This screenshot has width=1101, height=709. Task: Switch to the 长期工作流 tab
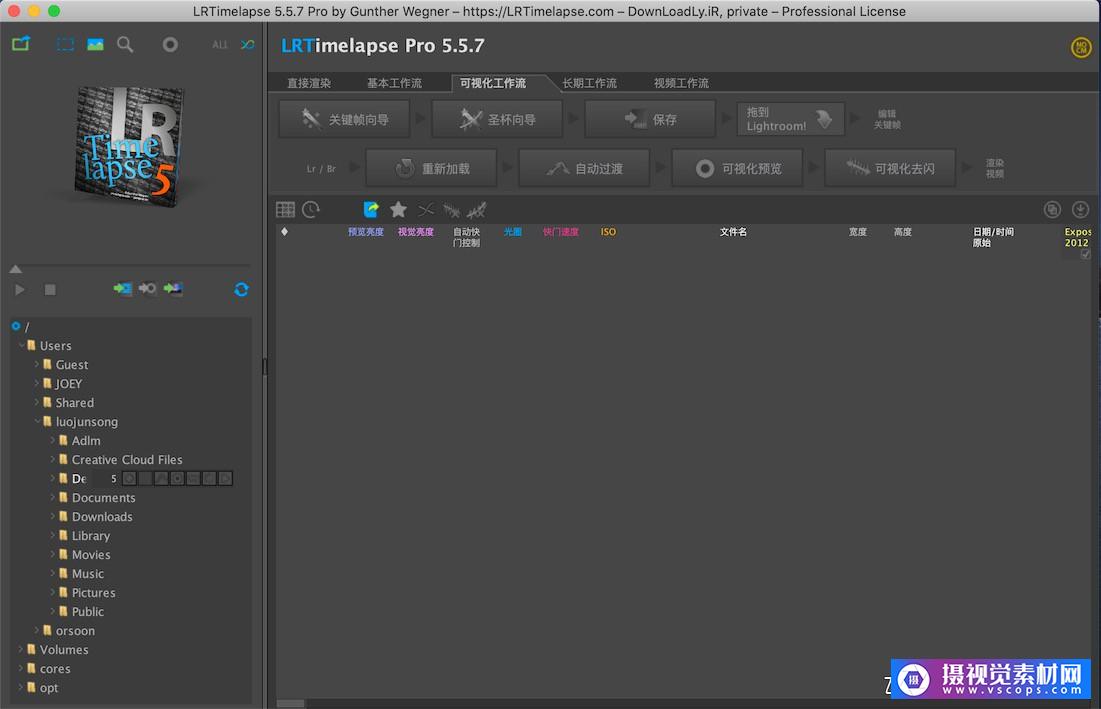[x=590, y=83]
